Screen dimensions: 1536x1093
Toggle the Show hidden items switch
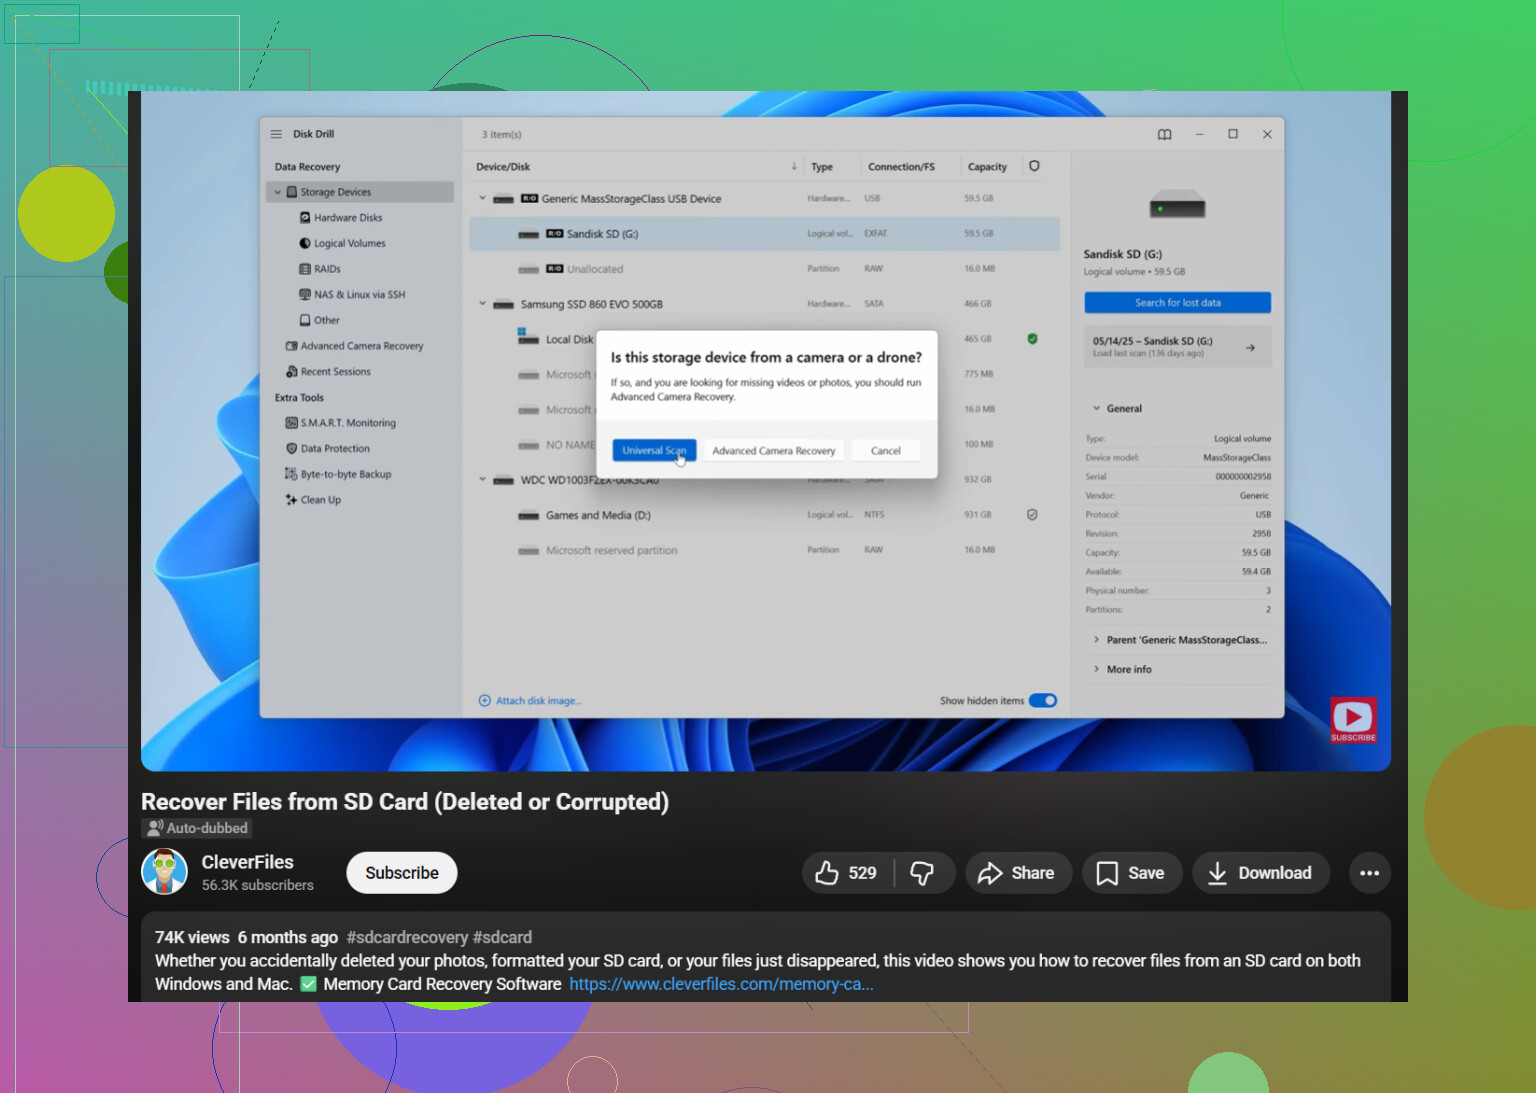click(x=1043, y=701)
